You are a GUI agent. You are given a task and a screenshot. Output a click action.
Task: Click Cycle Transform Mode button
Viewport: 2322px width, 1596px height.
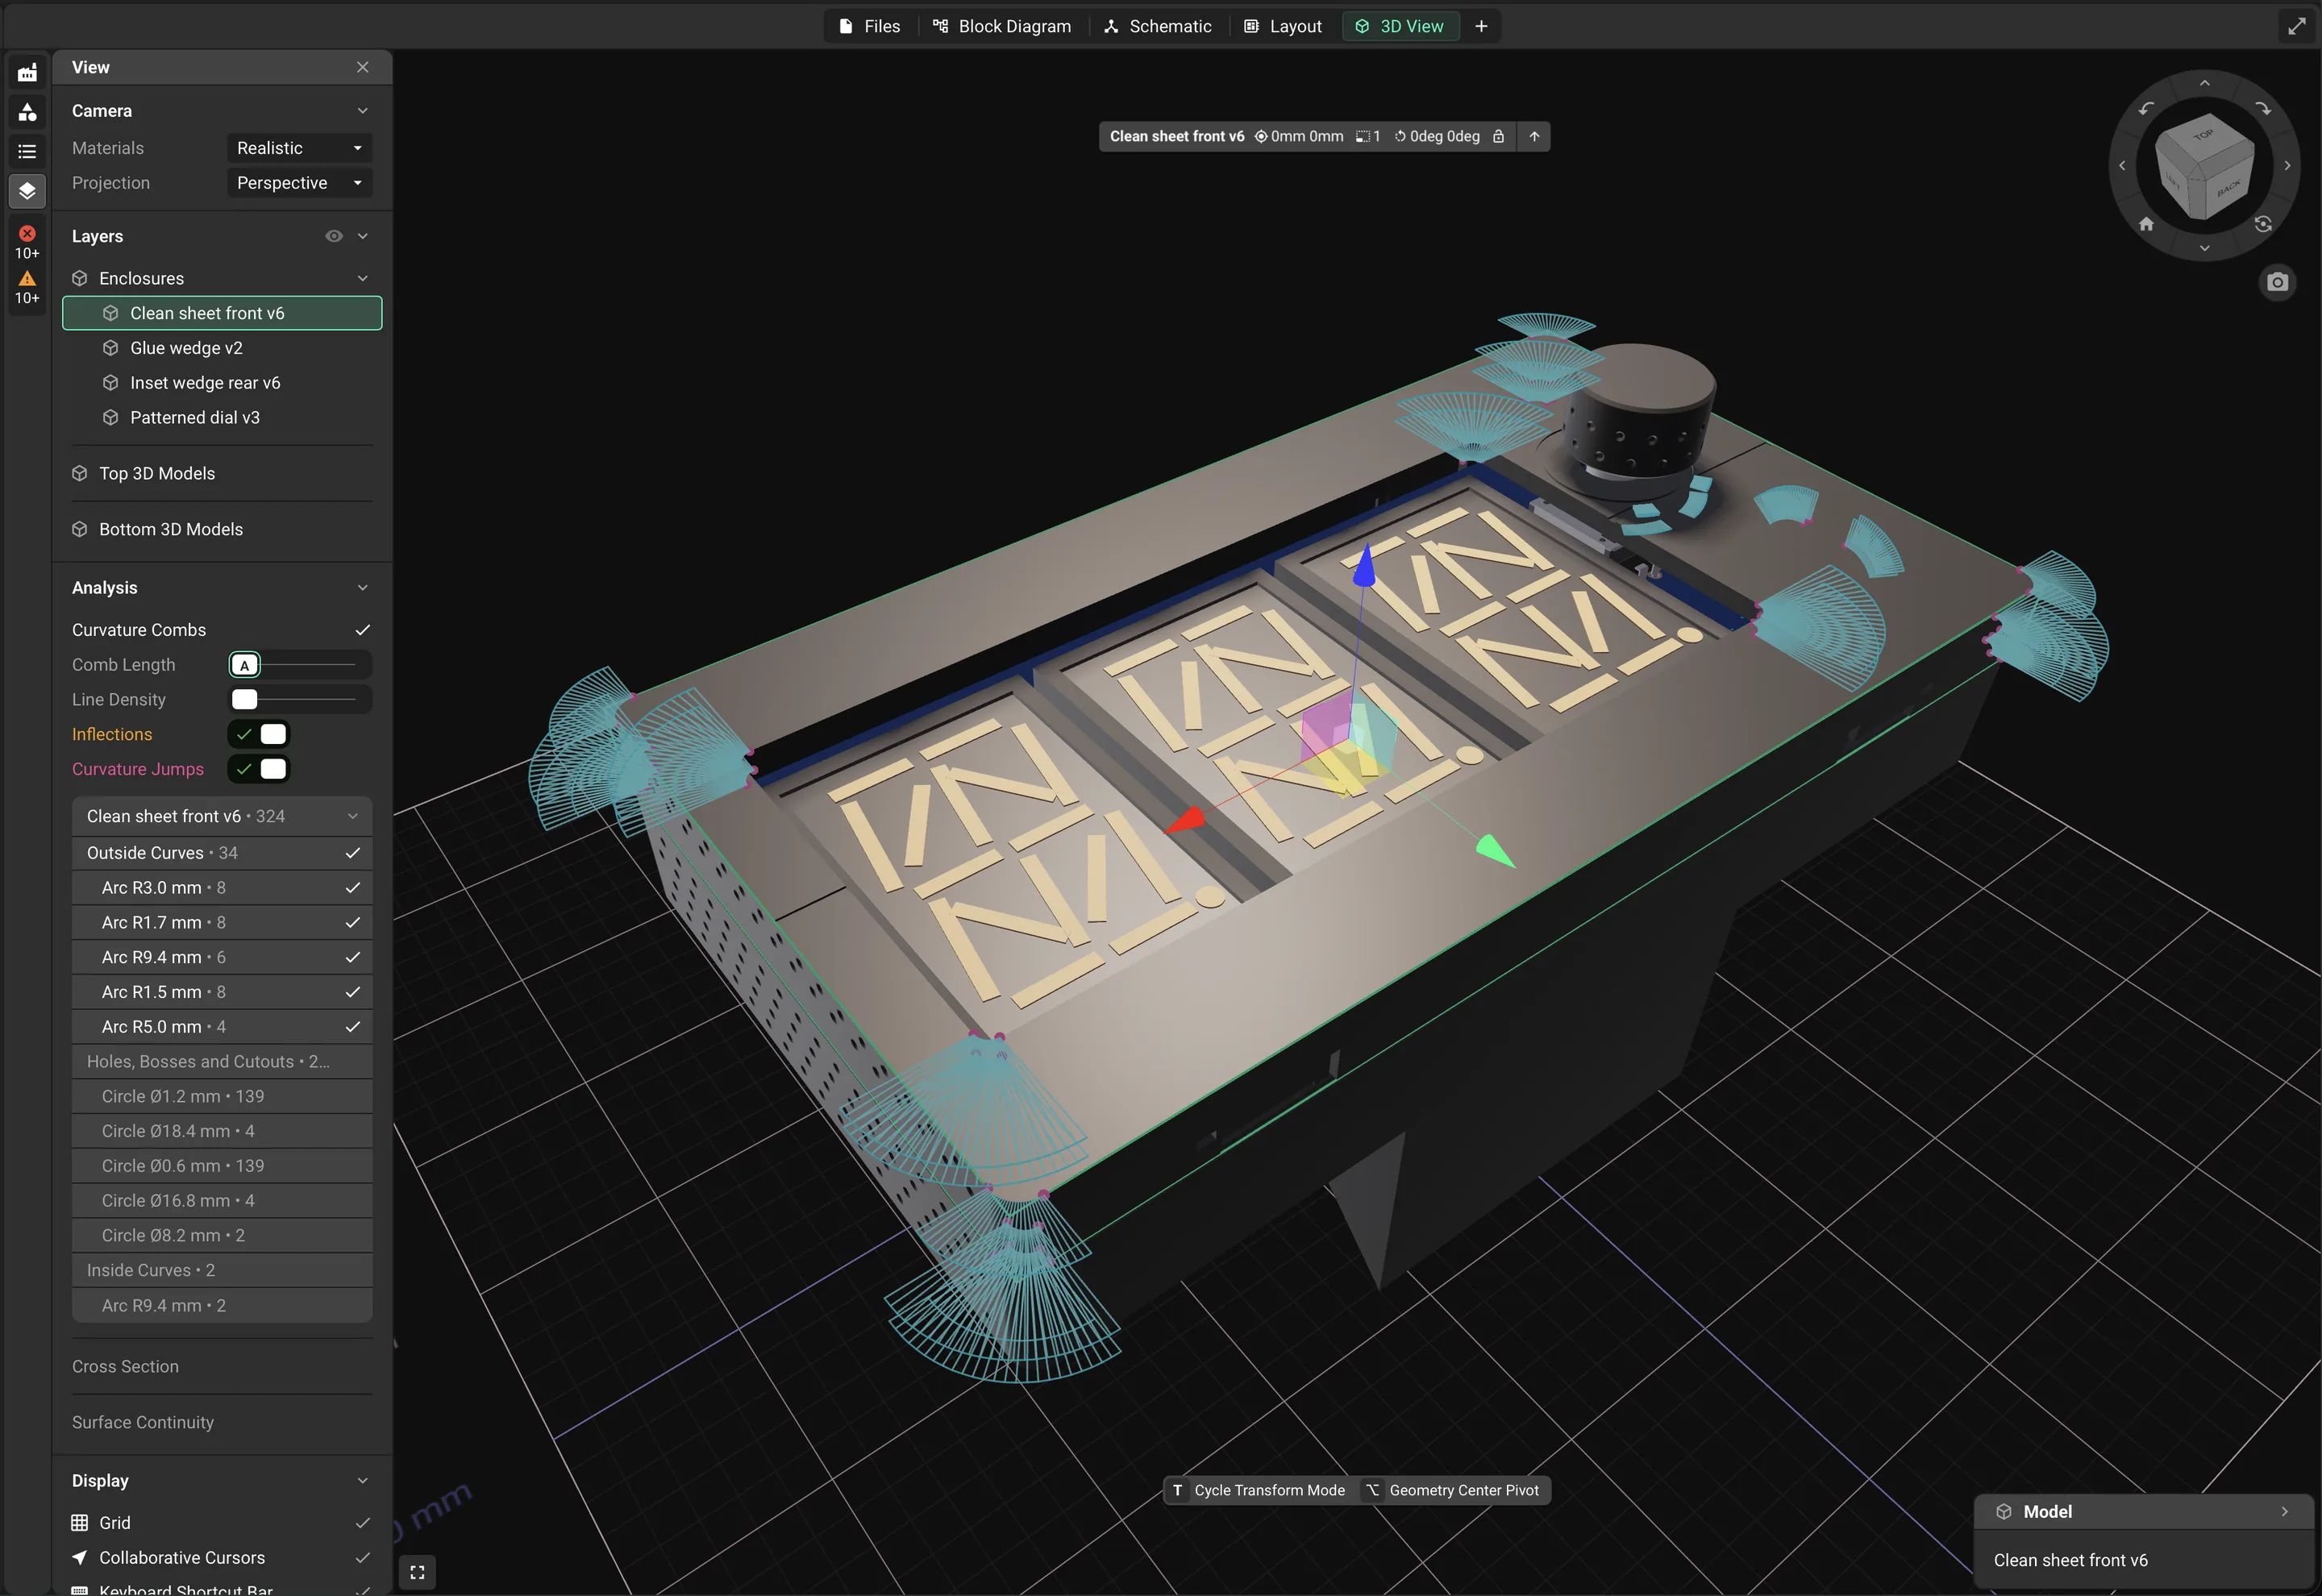1258,1490
